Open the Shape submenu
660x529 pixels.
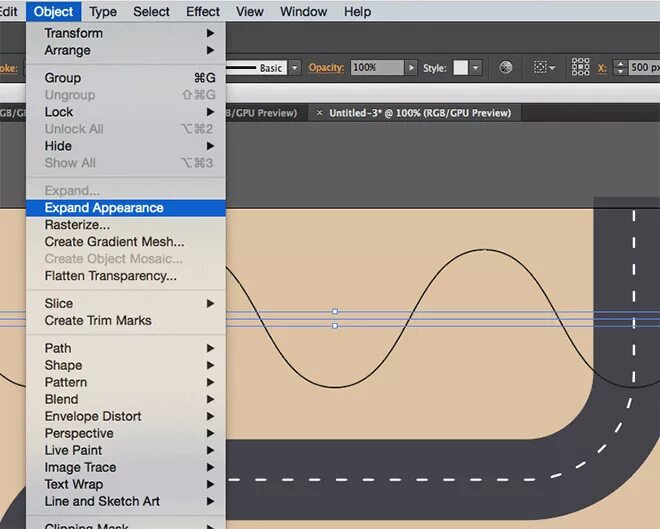126,365
